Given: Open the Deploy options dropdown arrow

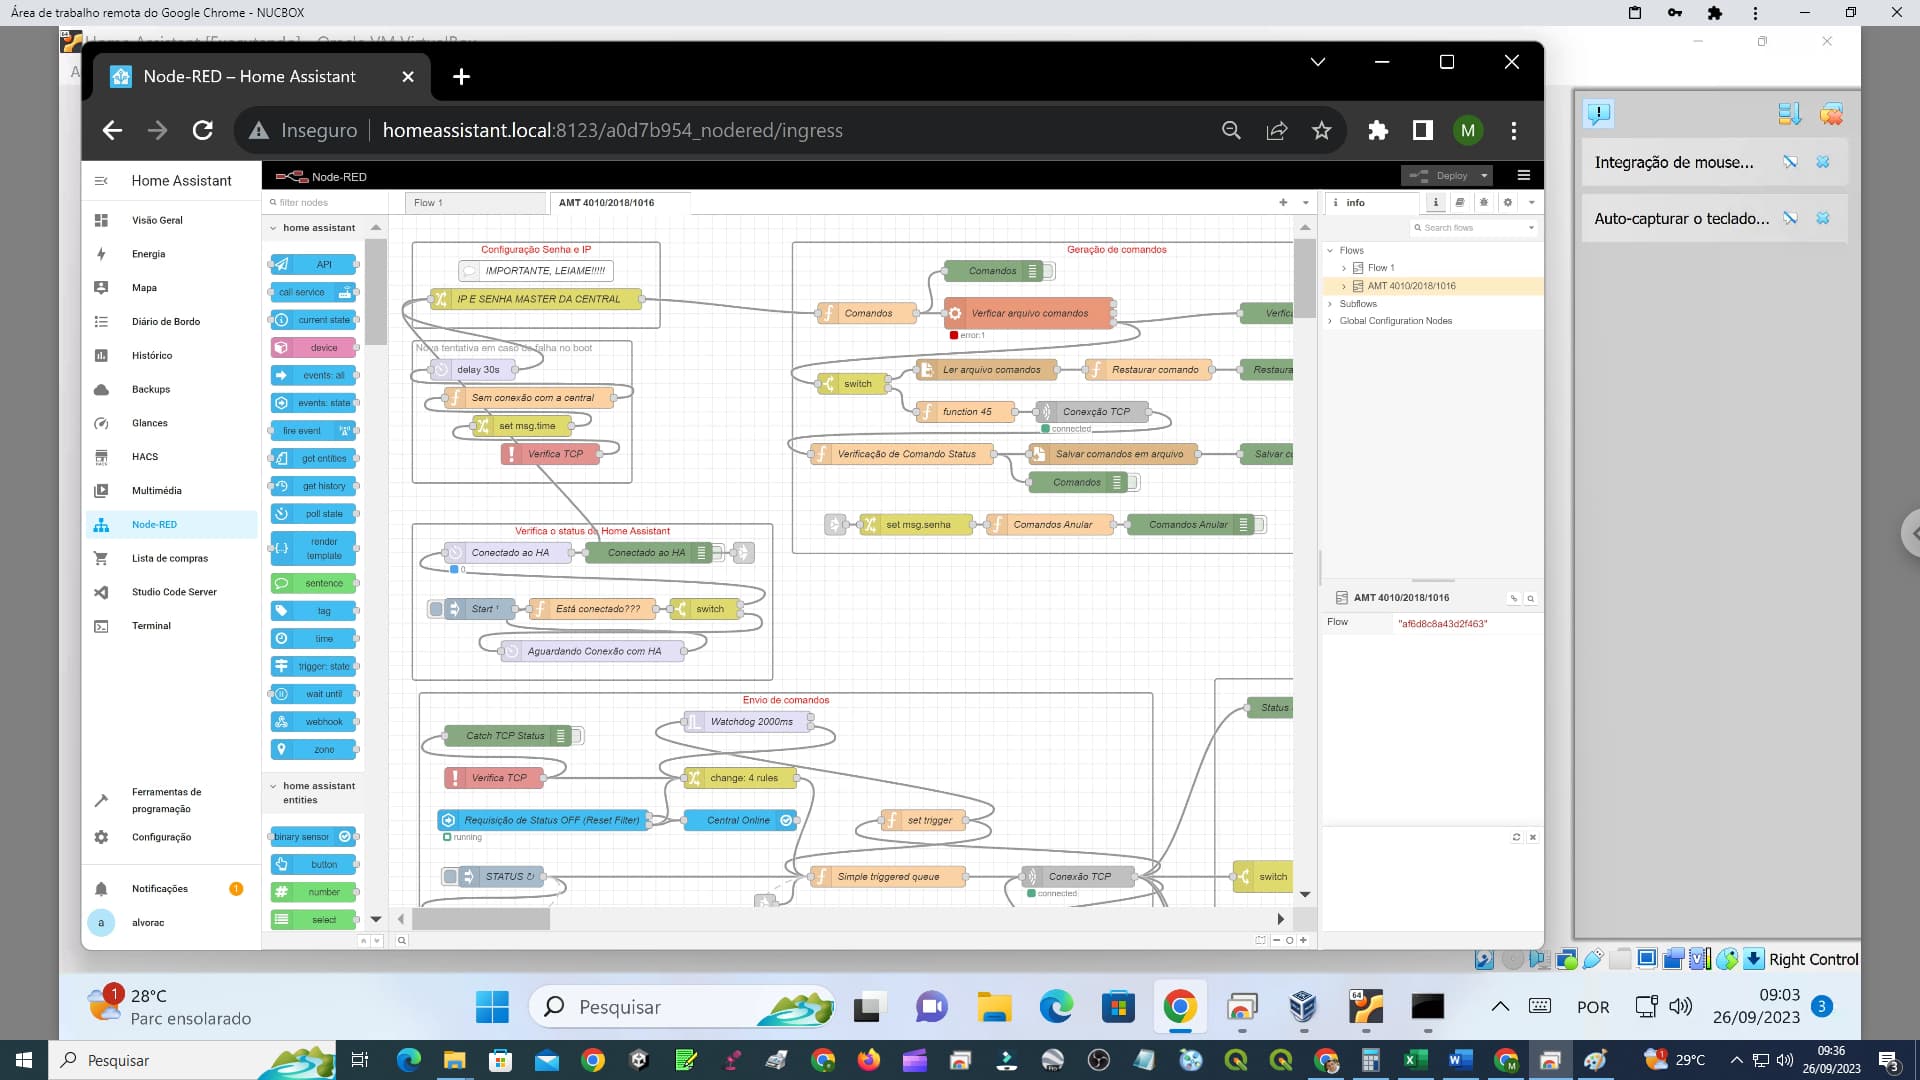Looking at the screenshot, I should [x=1484, y=175].
